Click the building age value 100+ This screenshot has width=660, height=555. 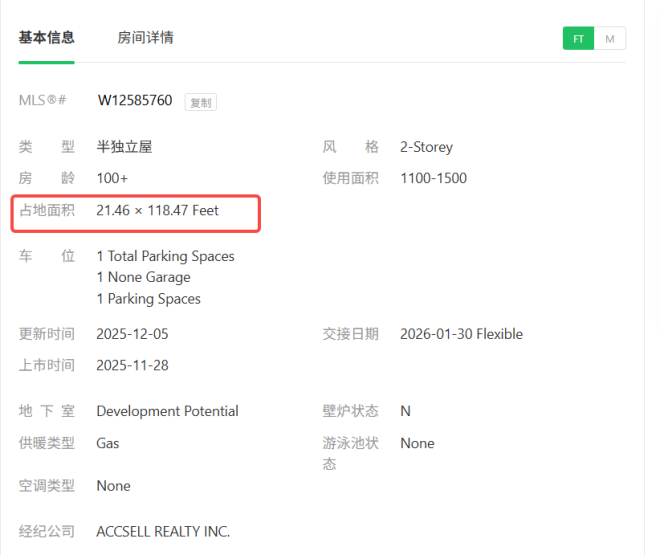[112, 178]
